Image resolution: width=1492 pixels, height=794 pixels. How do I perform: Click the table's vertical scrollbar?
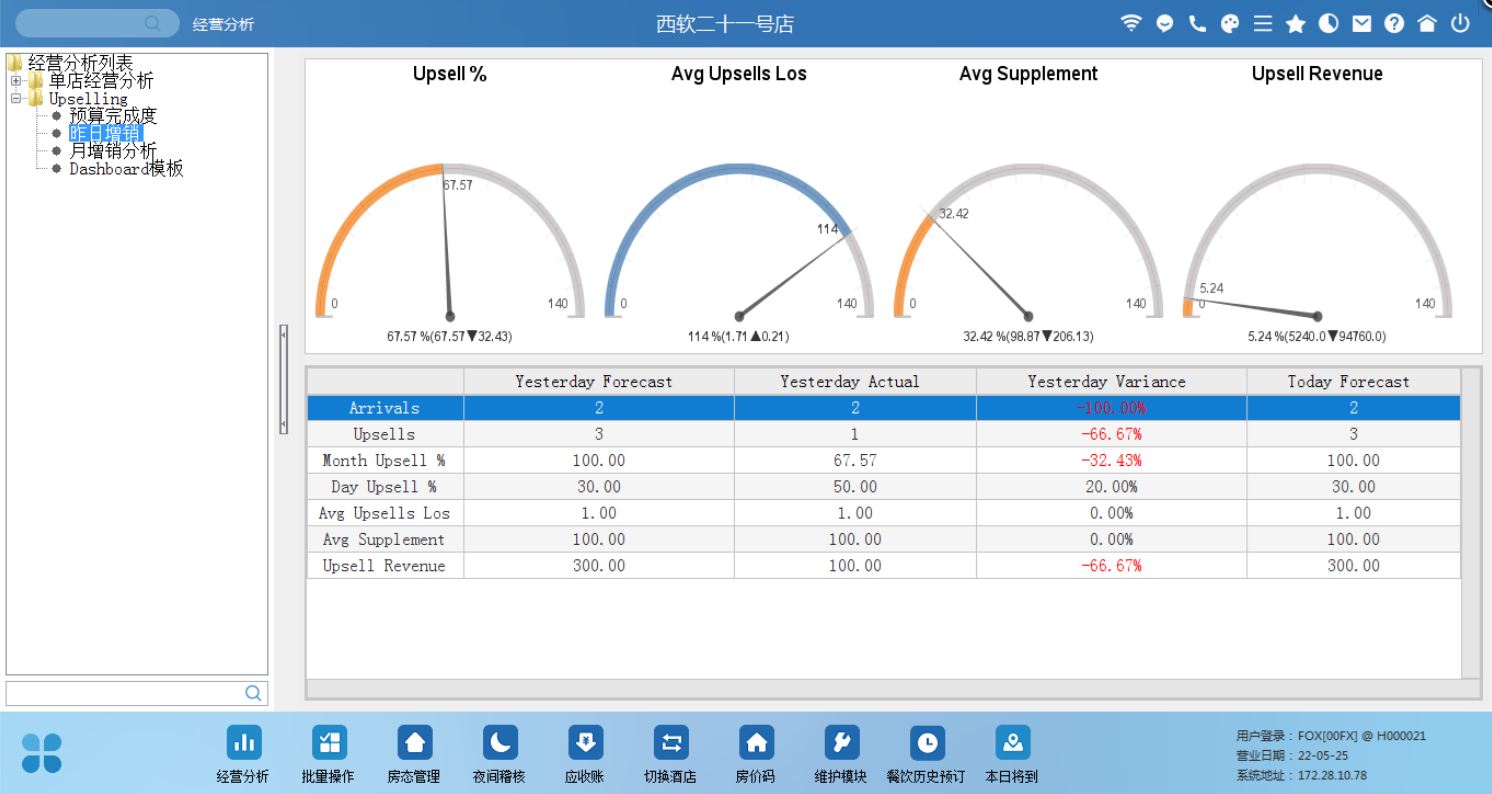click(1470, 523)
